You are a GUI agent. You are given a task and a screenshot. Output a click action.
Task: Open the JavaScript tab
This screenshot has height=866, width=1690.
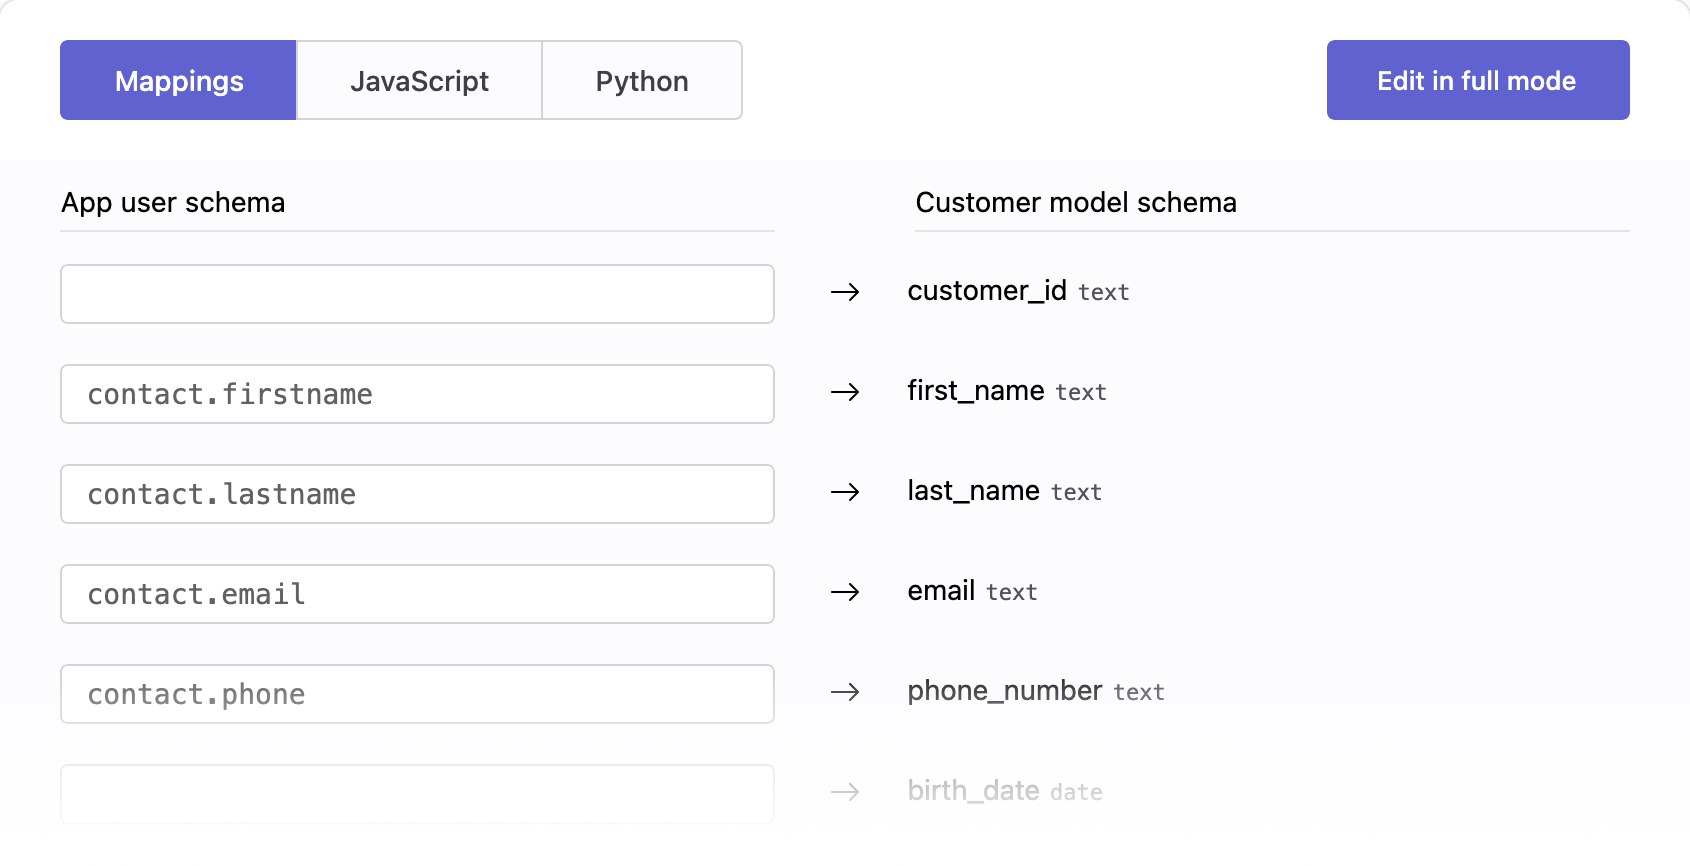tap(419, 81)
